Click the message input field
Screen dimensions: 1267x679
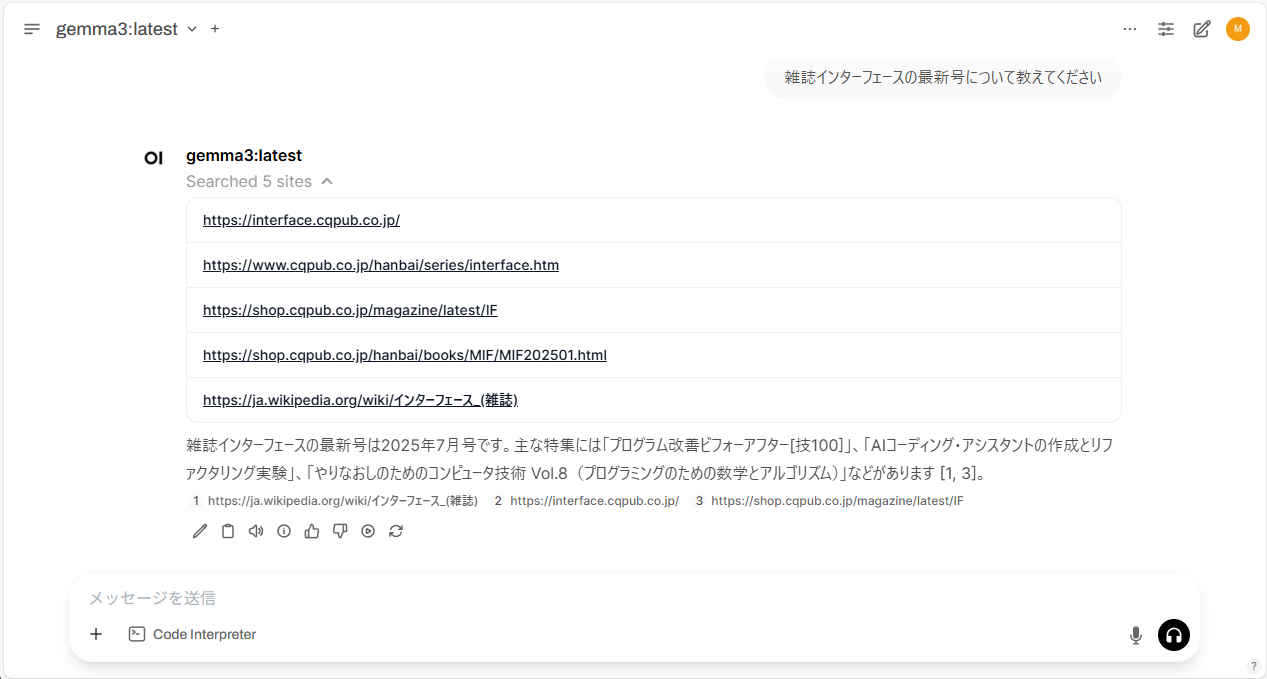tap(600, 598)
